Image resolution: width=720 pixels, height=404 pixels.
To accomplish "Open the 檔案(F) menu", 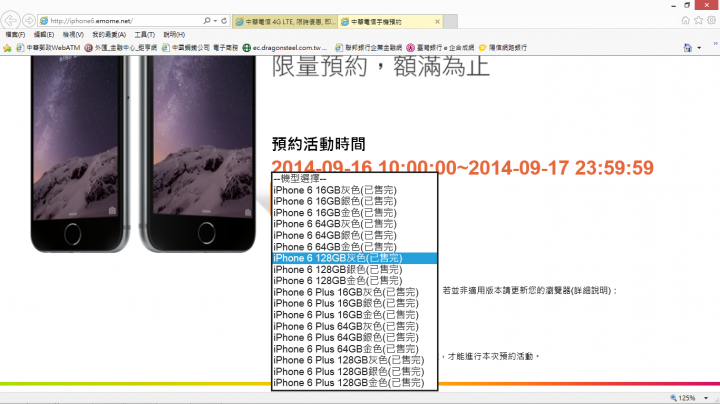I will tap(15, 34).
